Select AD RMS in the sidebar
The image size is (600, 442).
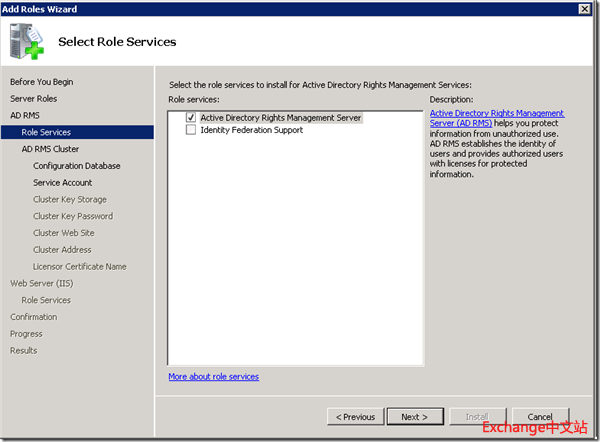[x=25, y=115]
